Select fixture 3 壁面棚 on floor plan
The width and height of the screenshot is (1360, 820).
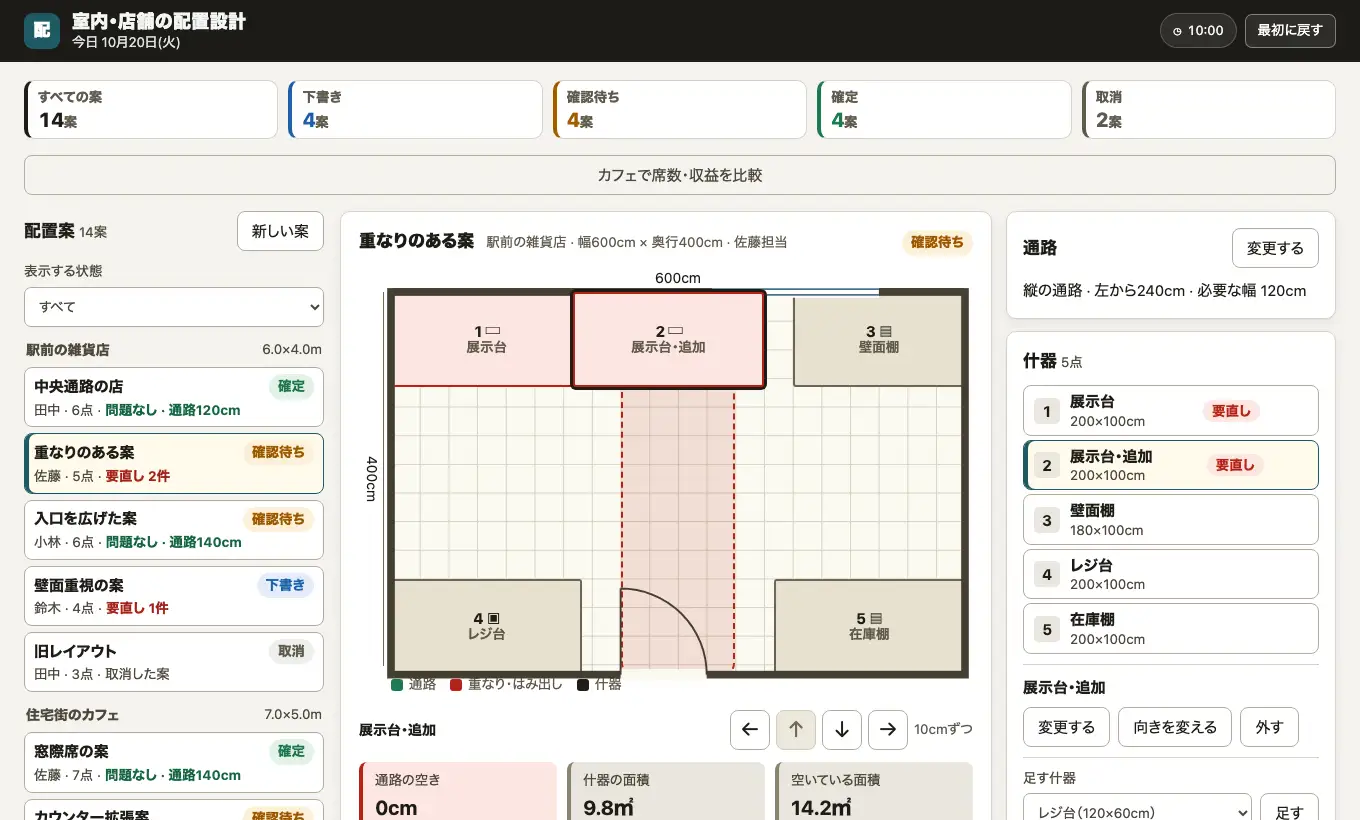[x=878, y=340]
